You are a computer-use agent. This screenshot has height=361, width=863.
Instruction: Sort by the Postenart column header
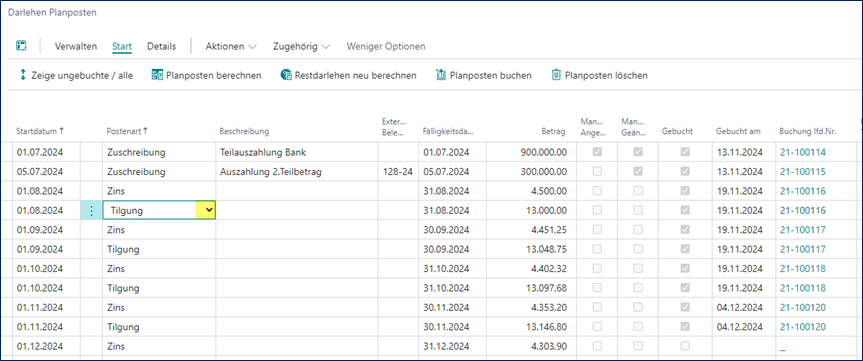click(x=128, y=132)
